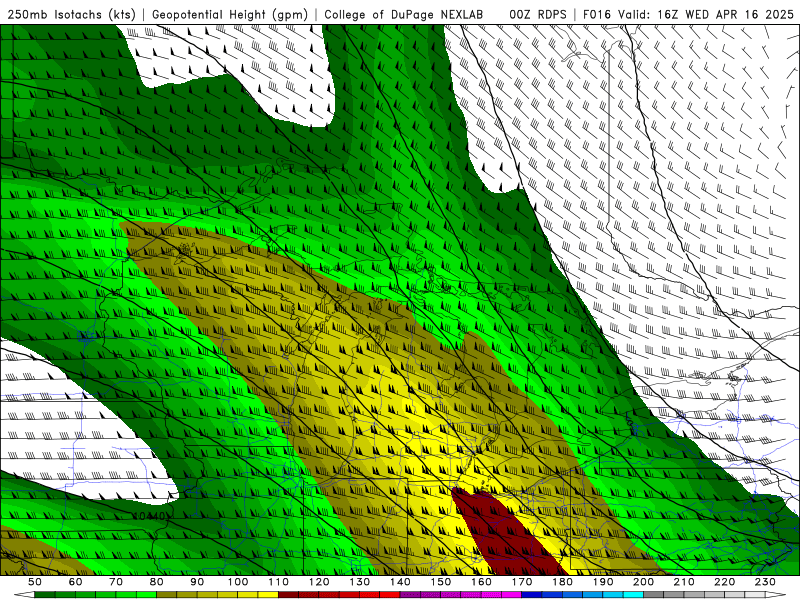Click the legend value "50"

click(x=35, y=582)
